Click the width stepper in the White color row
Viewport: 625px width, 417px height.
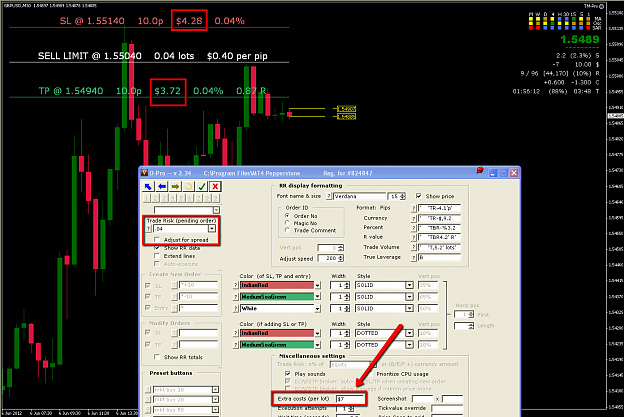click(347, 309)
